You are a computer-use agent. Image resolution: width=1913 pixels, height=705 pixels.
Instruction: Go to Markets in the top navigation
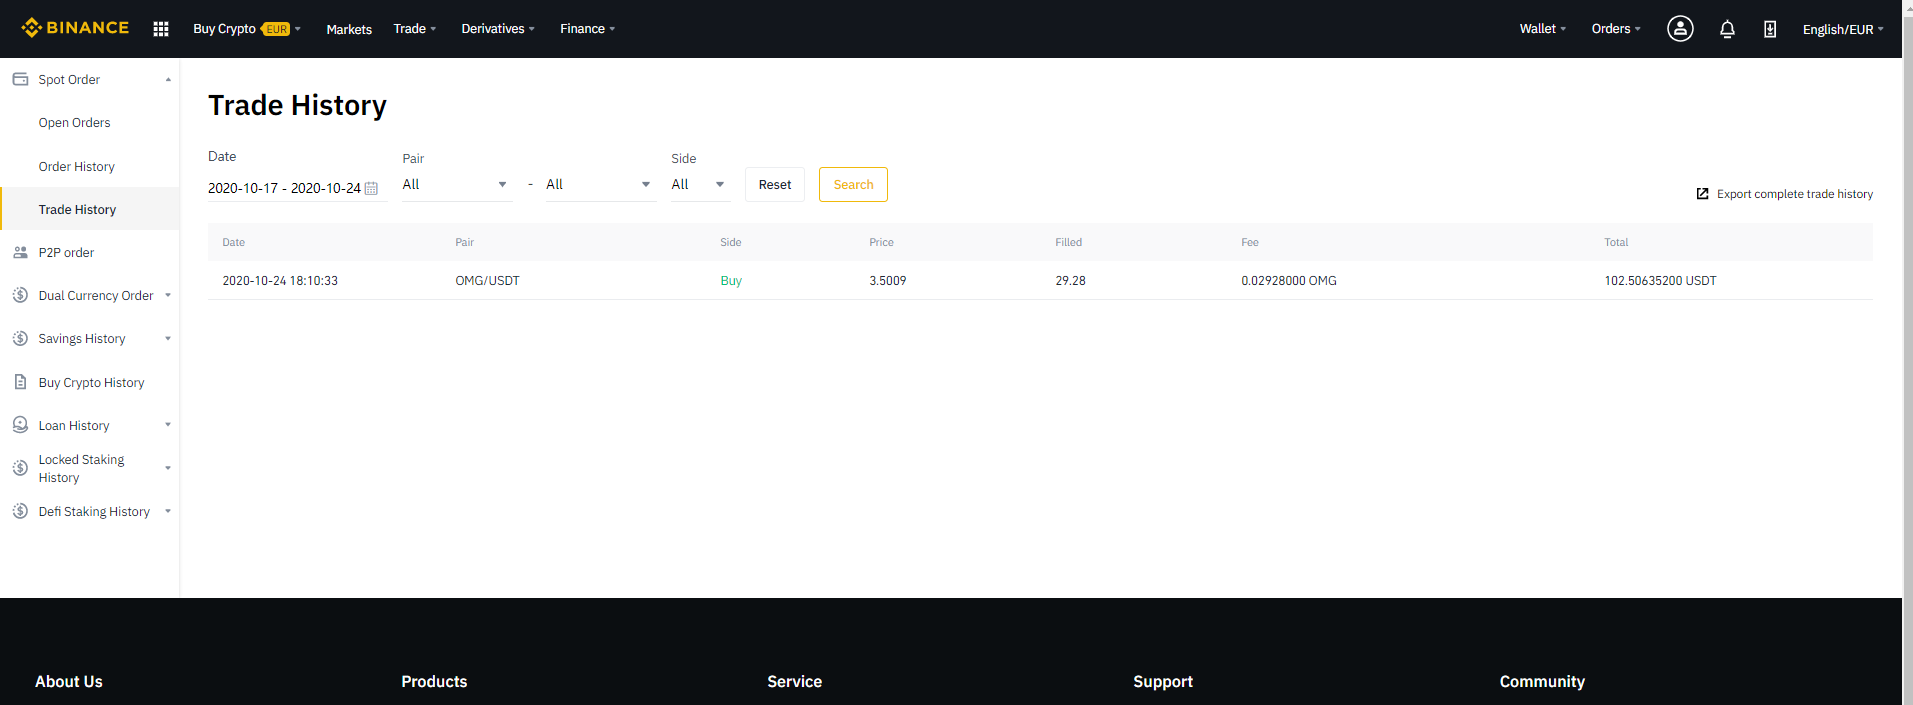point(349,29)
